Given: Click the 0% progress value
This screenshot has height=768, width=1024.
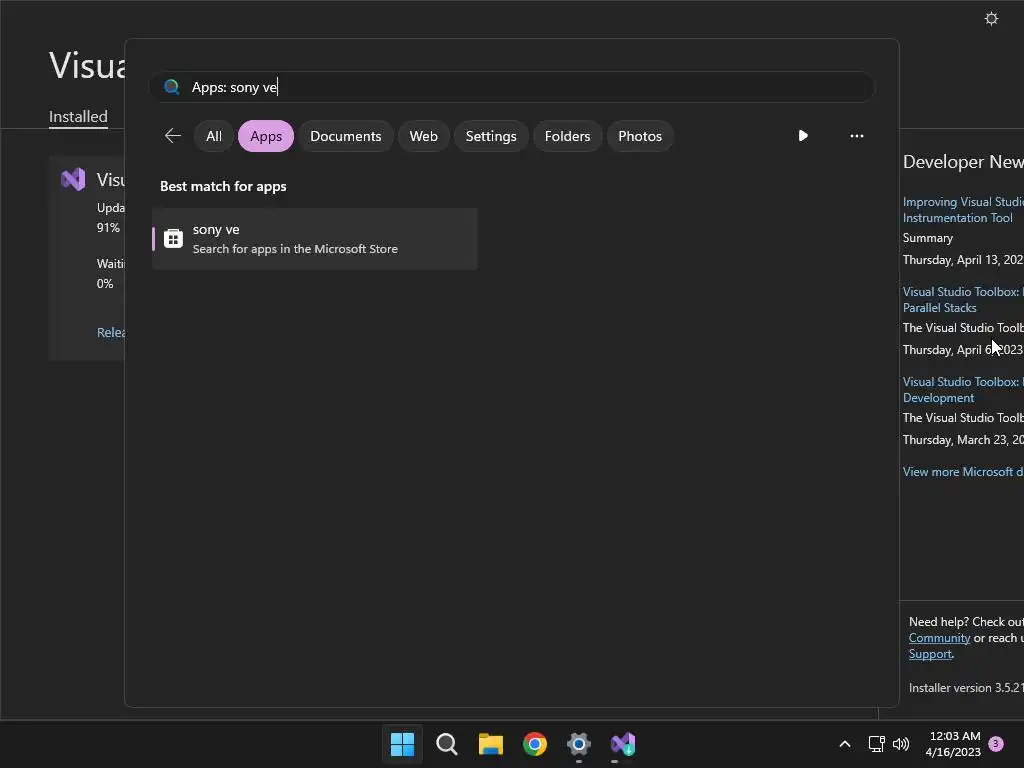Looking at the screenshot, I should pyautogui.click(x=105, y=284).
